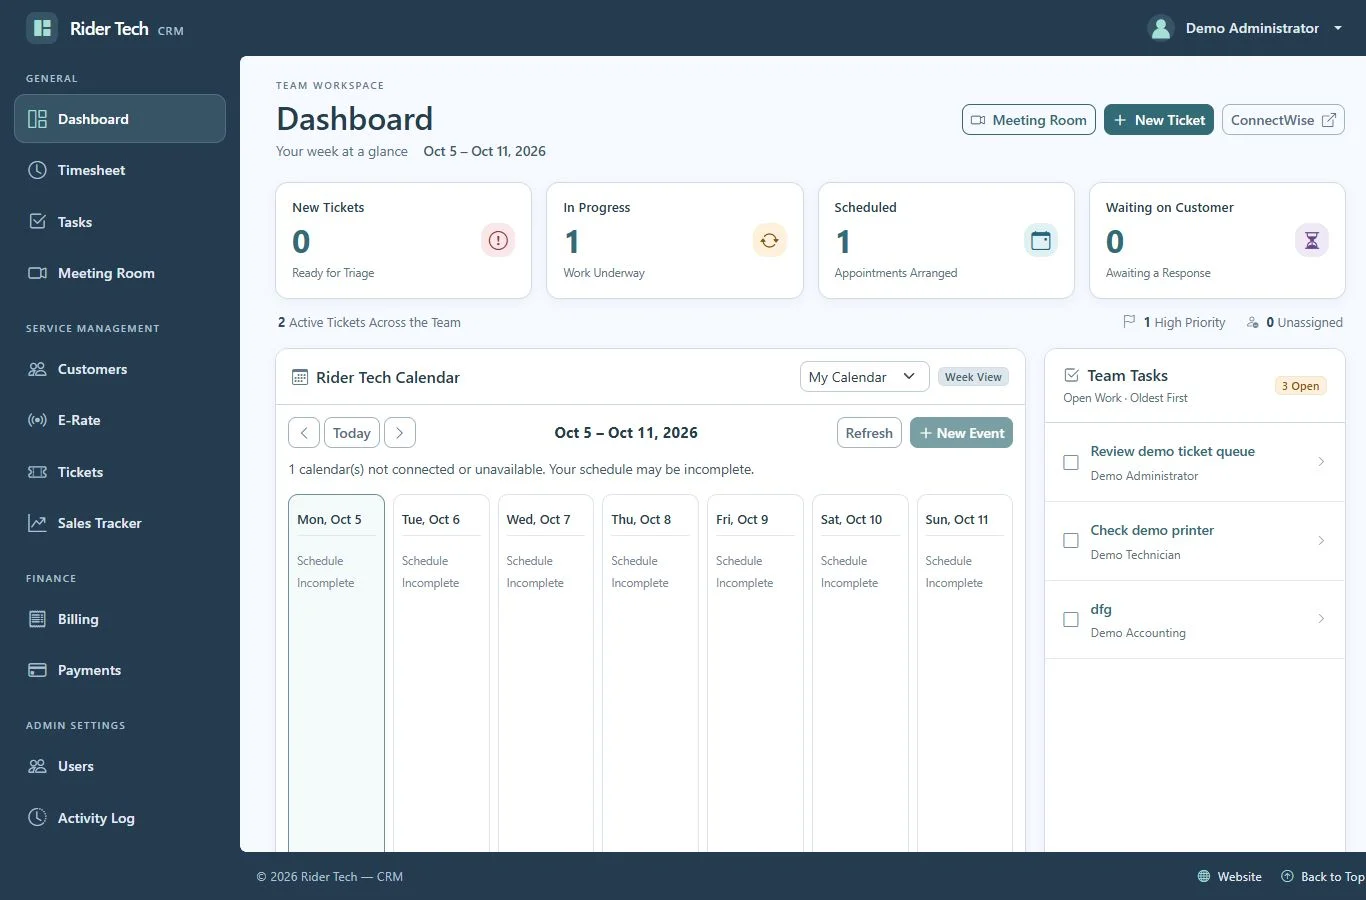Open Timesheet in the sidebar
Image resolution: width=1366 pixels, height=900 pixels.
[x=120, y=170]
